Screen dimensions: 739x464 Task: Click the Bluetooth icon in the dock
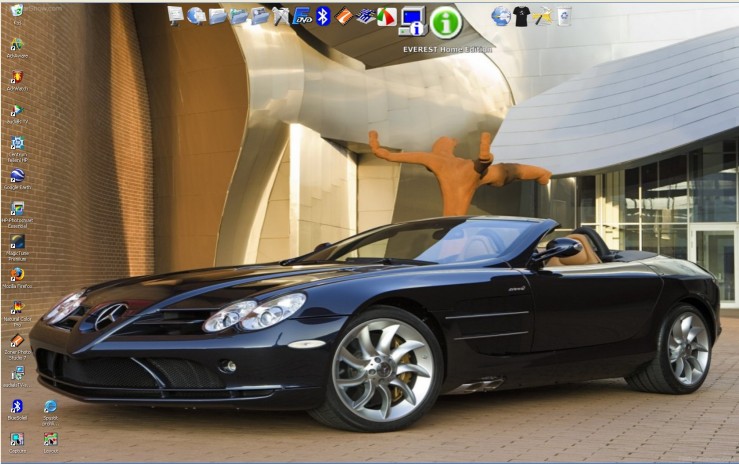[323, 16]
